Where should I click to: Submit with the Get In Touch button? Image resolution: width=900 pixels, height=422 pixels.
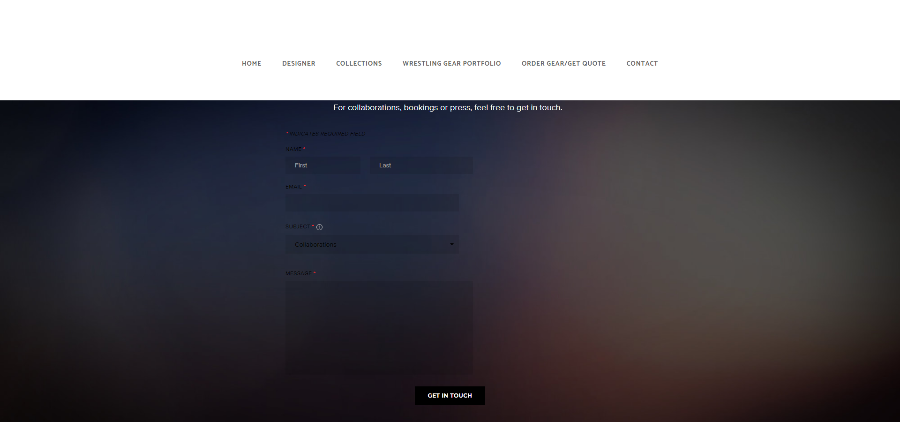(x=450, y=396)
